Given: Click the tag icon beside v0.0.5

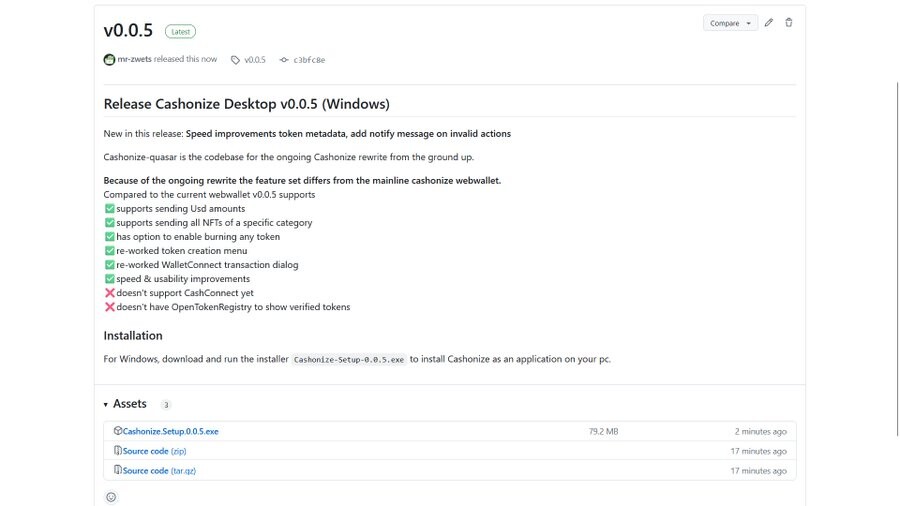Looking at the screenshot, I should click(x=235, y=60).
